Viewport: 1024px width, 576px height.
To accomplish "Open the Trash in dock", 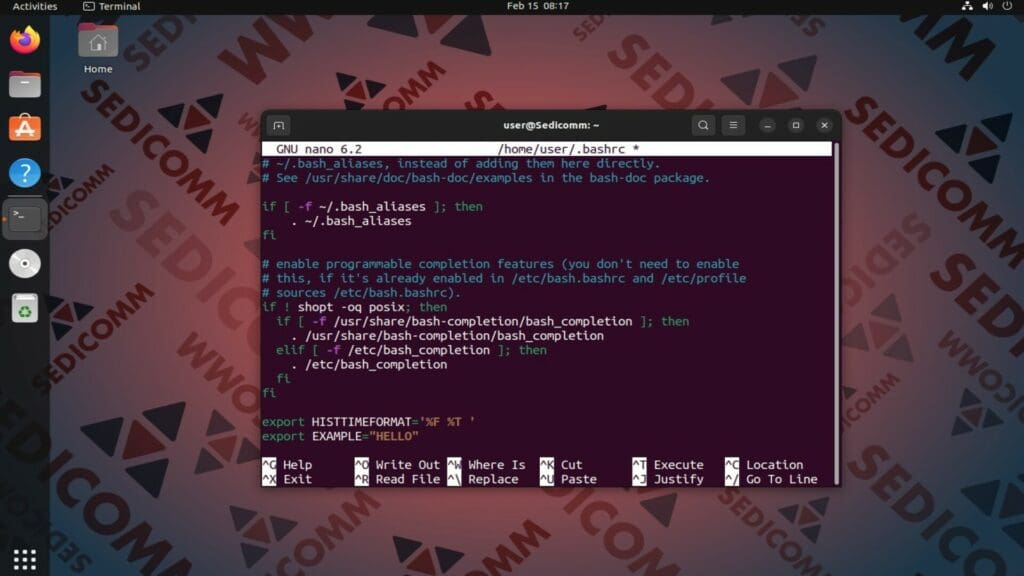I will tap(25, 308).
